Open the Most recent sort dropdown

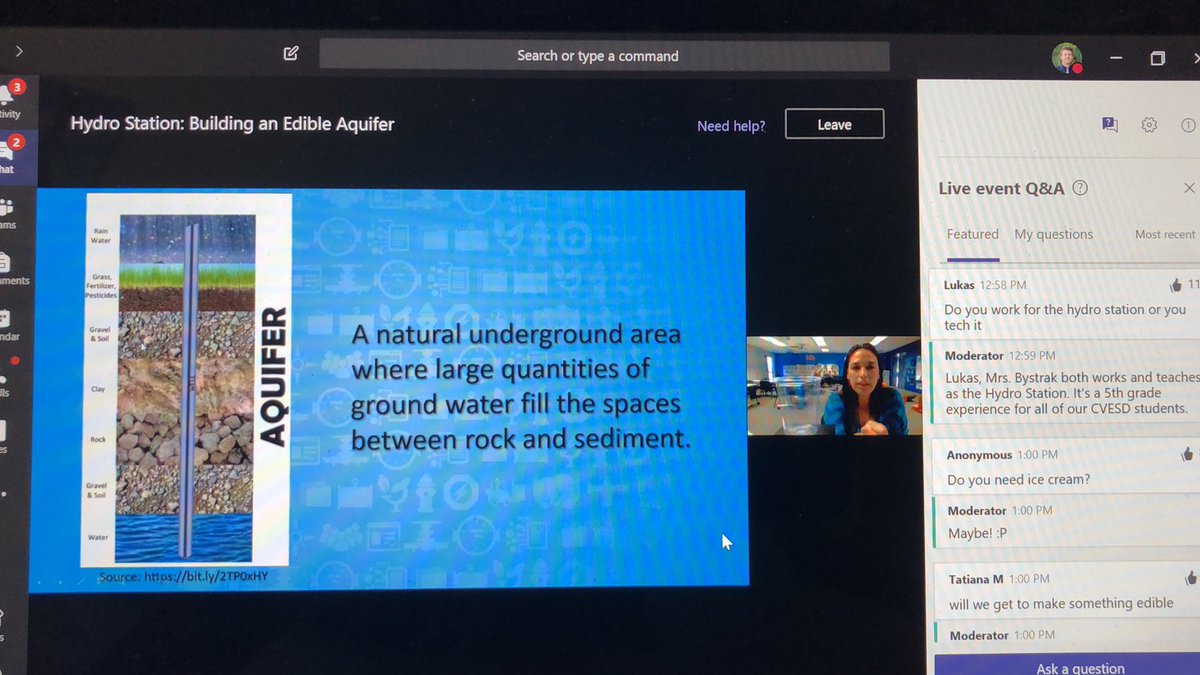1165,234
